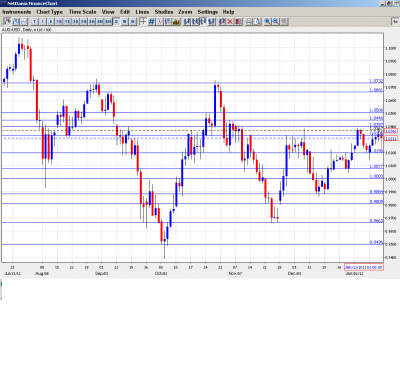
Task: Open the Instruments menu
Action: pyautogui.click(x=17, y=12)
